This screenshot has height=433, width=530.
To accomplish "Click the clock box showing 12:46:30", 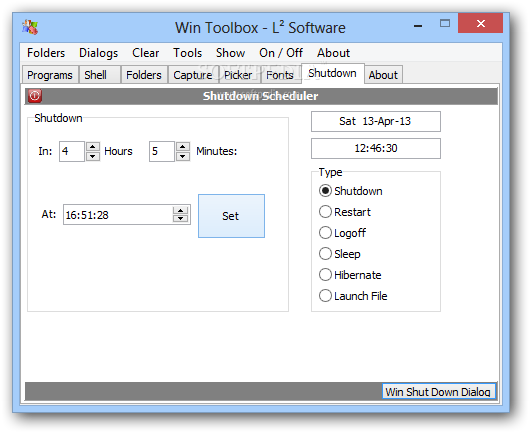I will click(376, 148).
